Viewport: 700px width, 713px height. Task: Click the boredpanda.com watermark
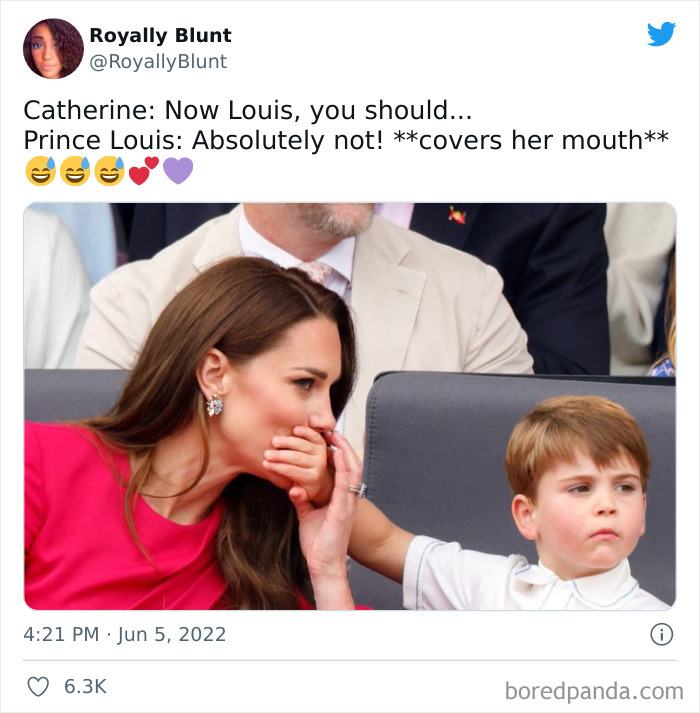click(594, 691)
